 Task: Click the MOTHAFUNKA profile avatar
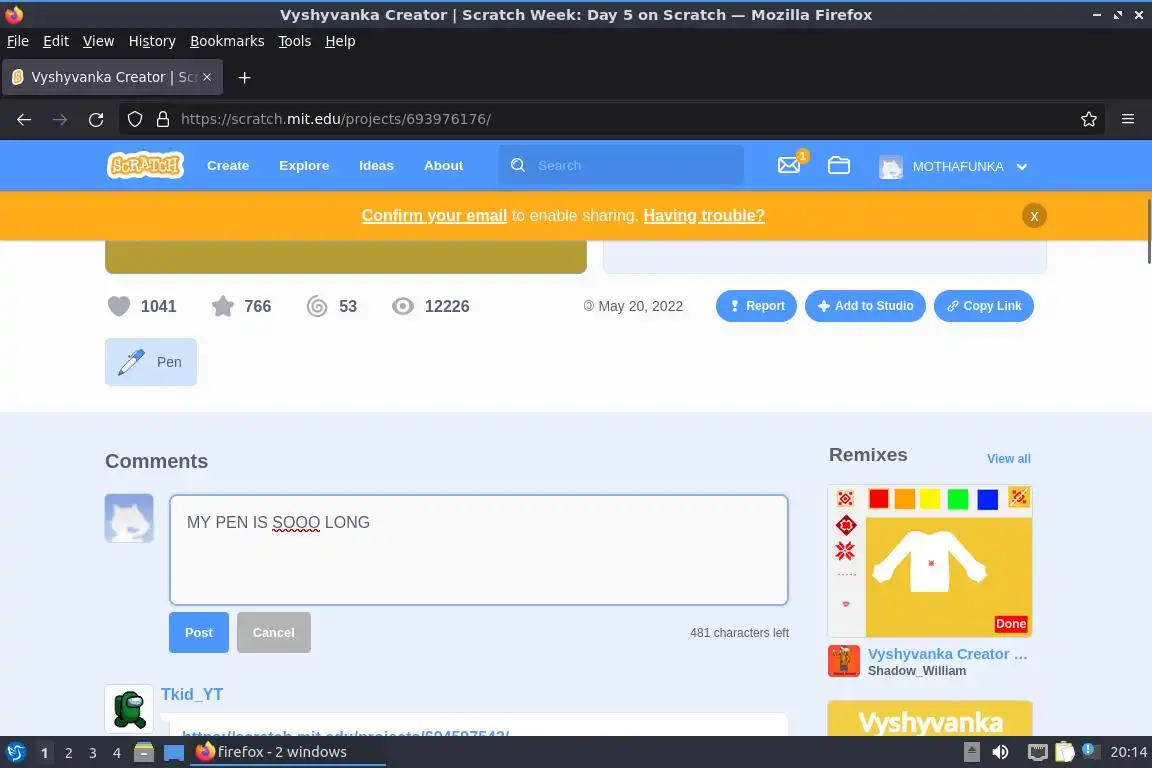(890, 167)
